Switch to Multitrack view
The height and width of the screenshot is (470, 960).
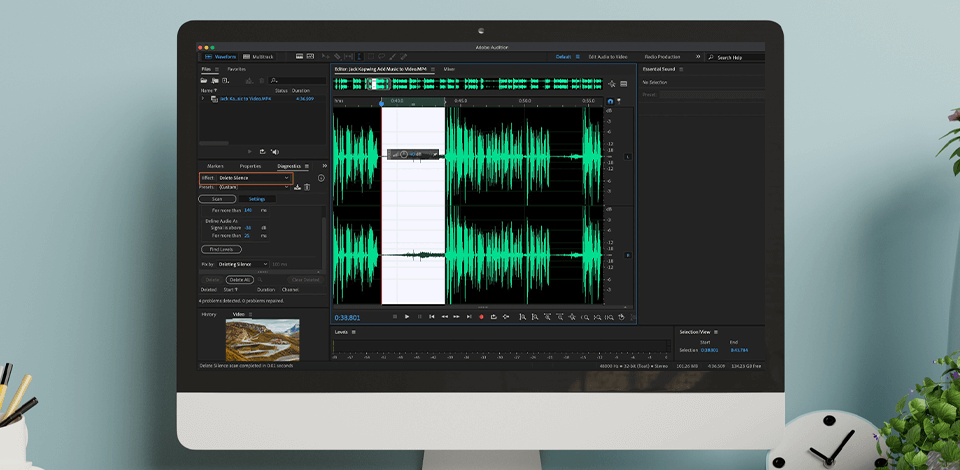257,57
